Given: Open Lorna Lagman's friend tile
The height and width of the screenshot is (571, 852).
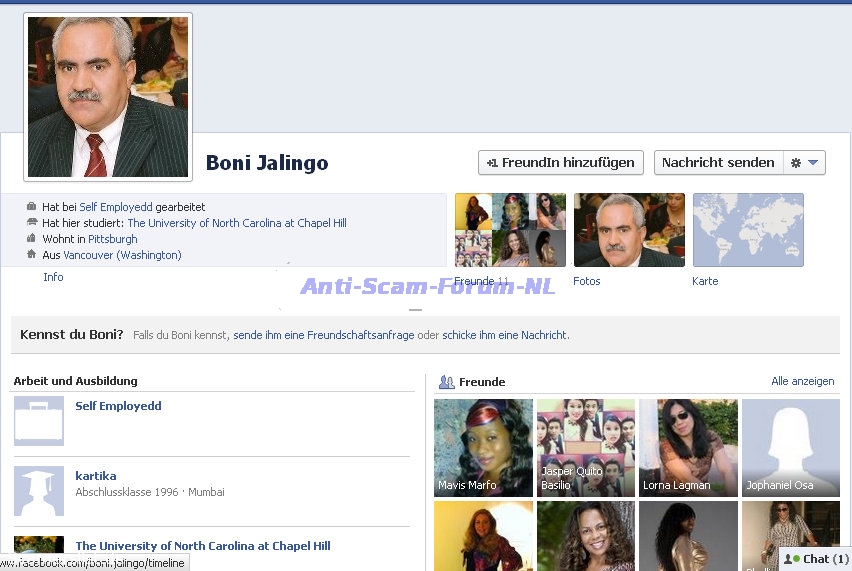Looking at the screenshot, I should 688,447.
